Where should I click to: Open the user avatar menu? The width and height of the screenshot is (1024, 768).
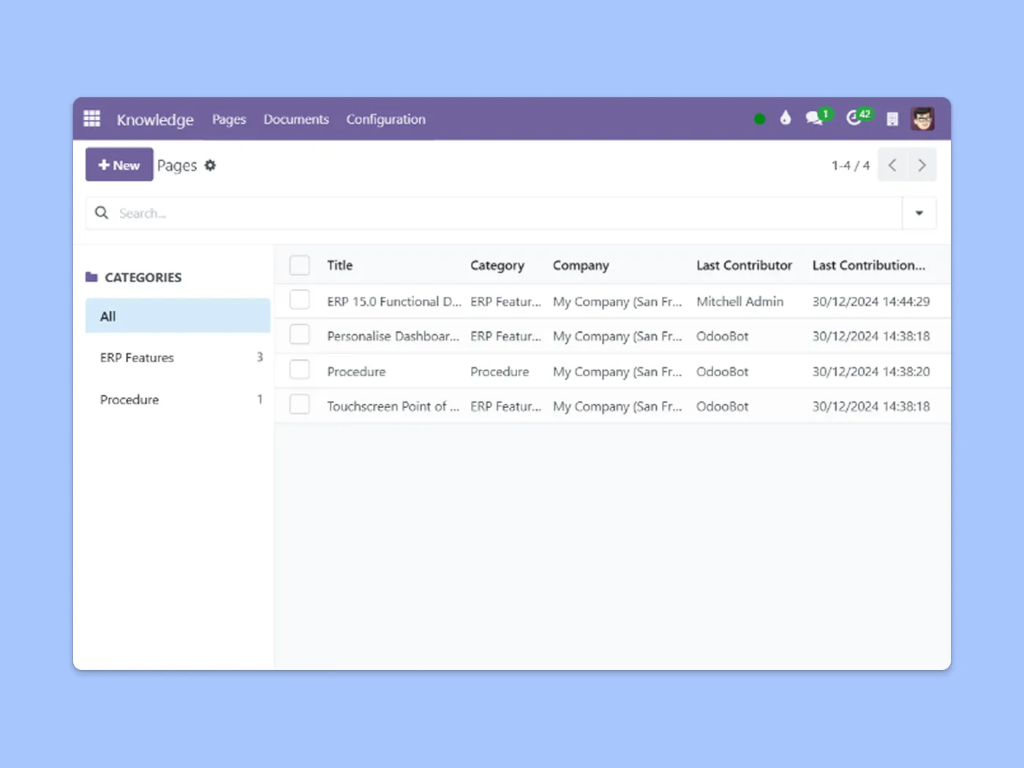point(922,119)
